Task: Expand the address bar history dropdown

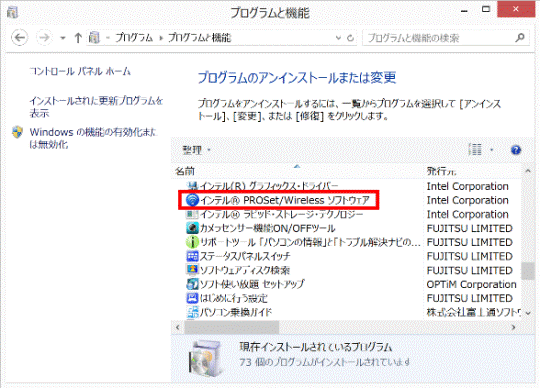Action: tap(338, 38)
